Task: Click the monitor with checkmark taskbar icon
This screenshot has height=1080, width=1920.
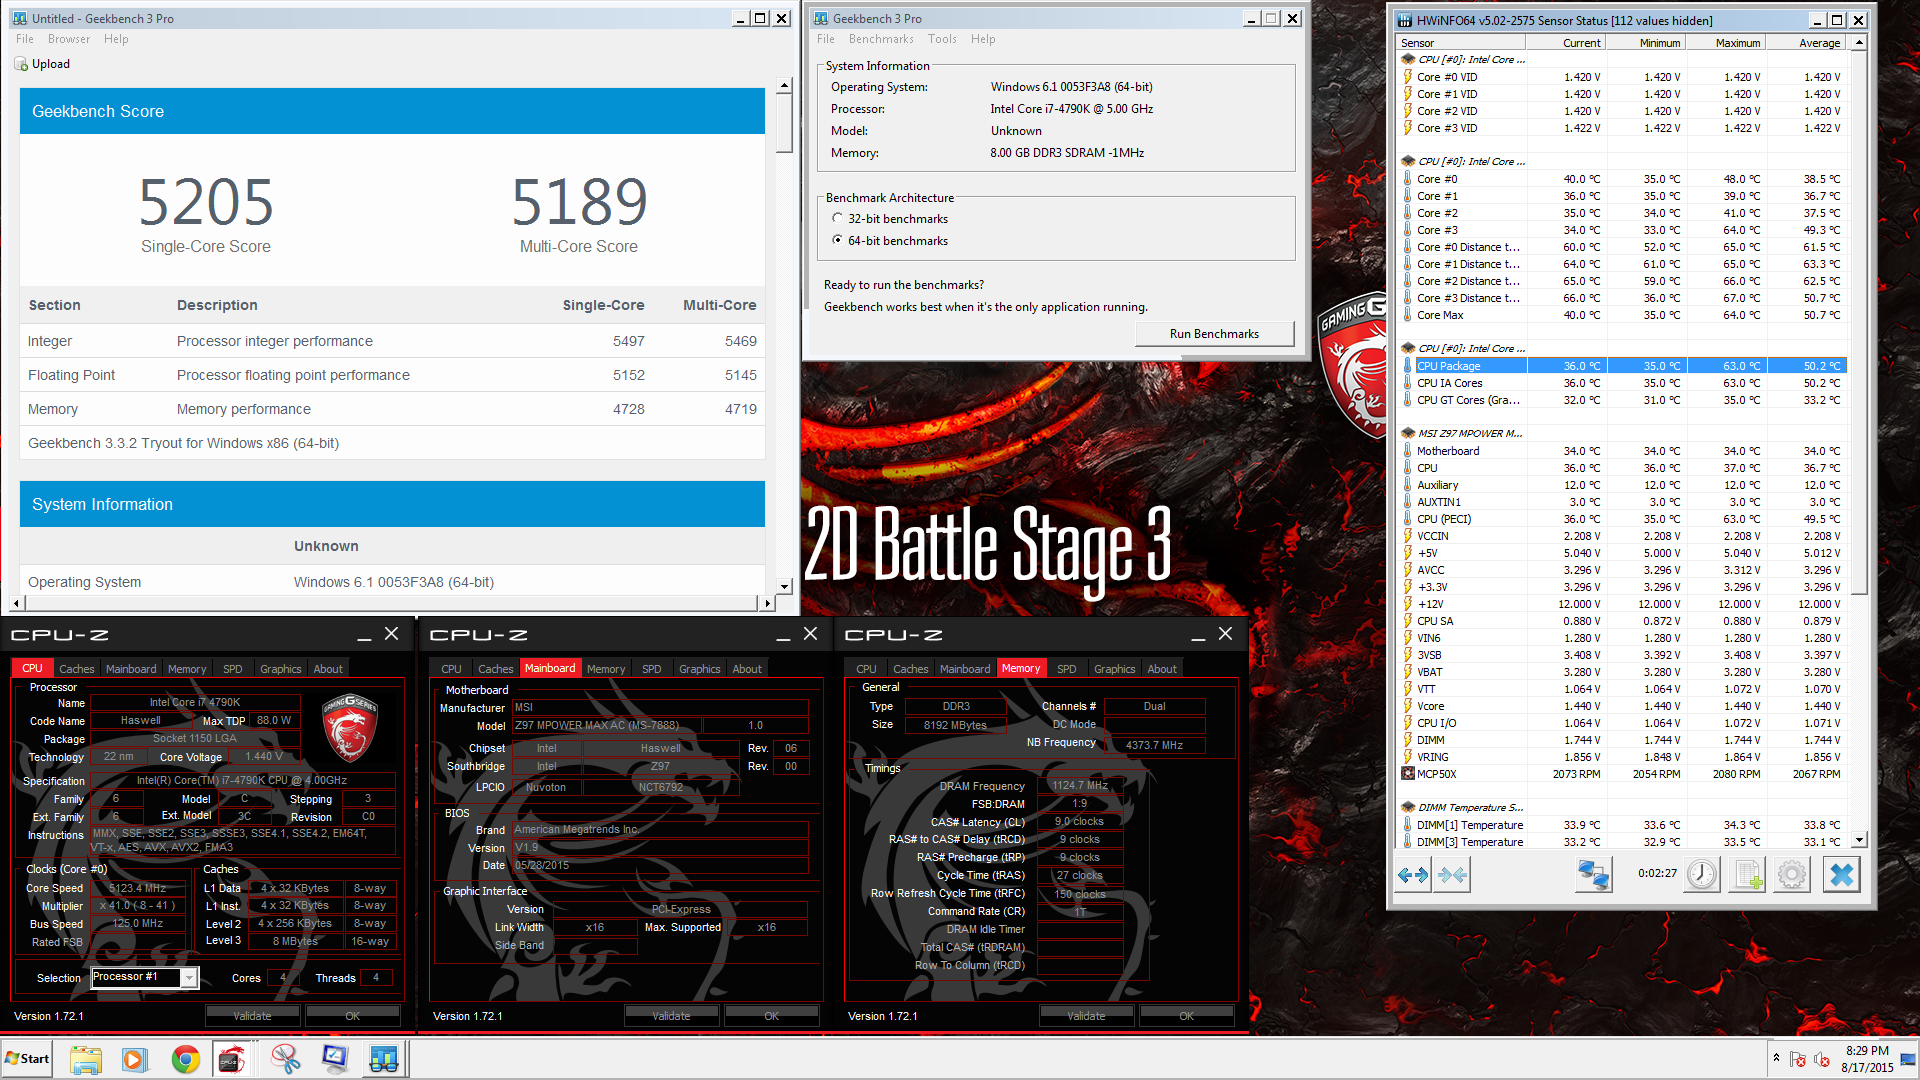Action: pyautogui.click(x=335, y=1059)
